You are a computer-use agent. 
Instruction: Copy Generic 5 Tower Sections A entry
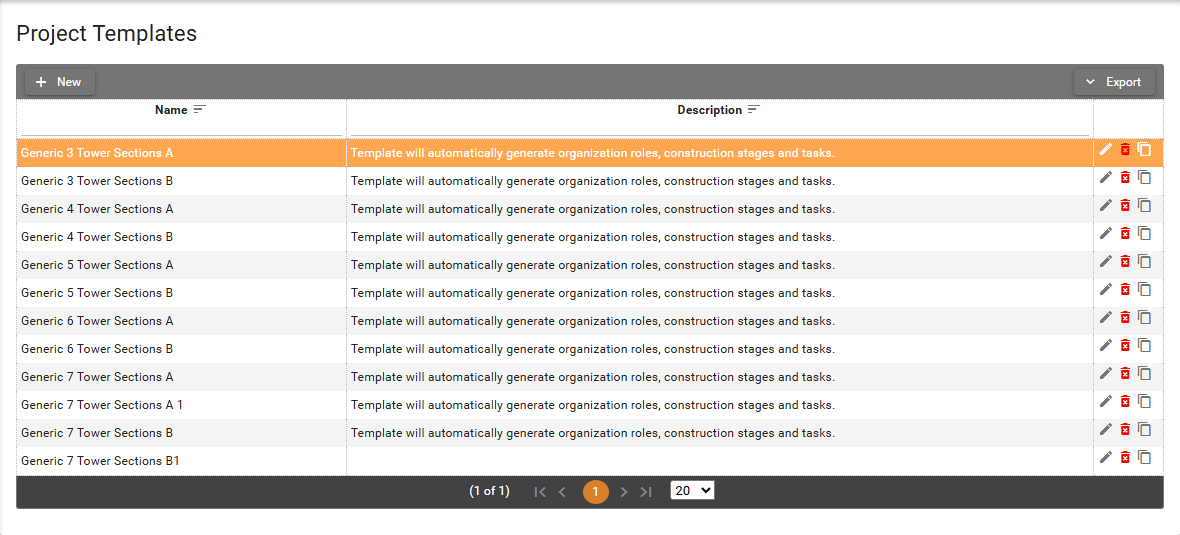[1145, 261]
